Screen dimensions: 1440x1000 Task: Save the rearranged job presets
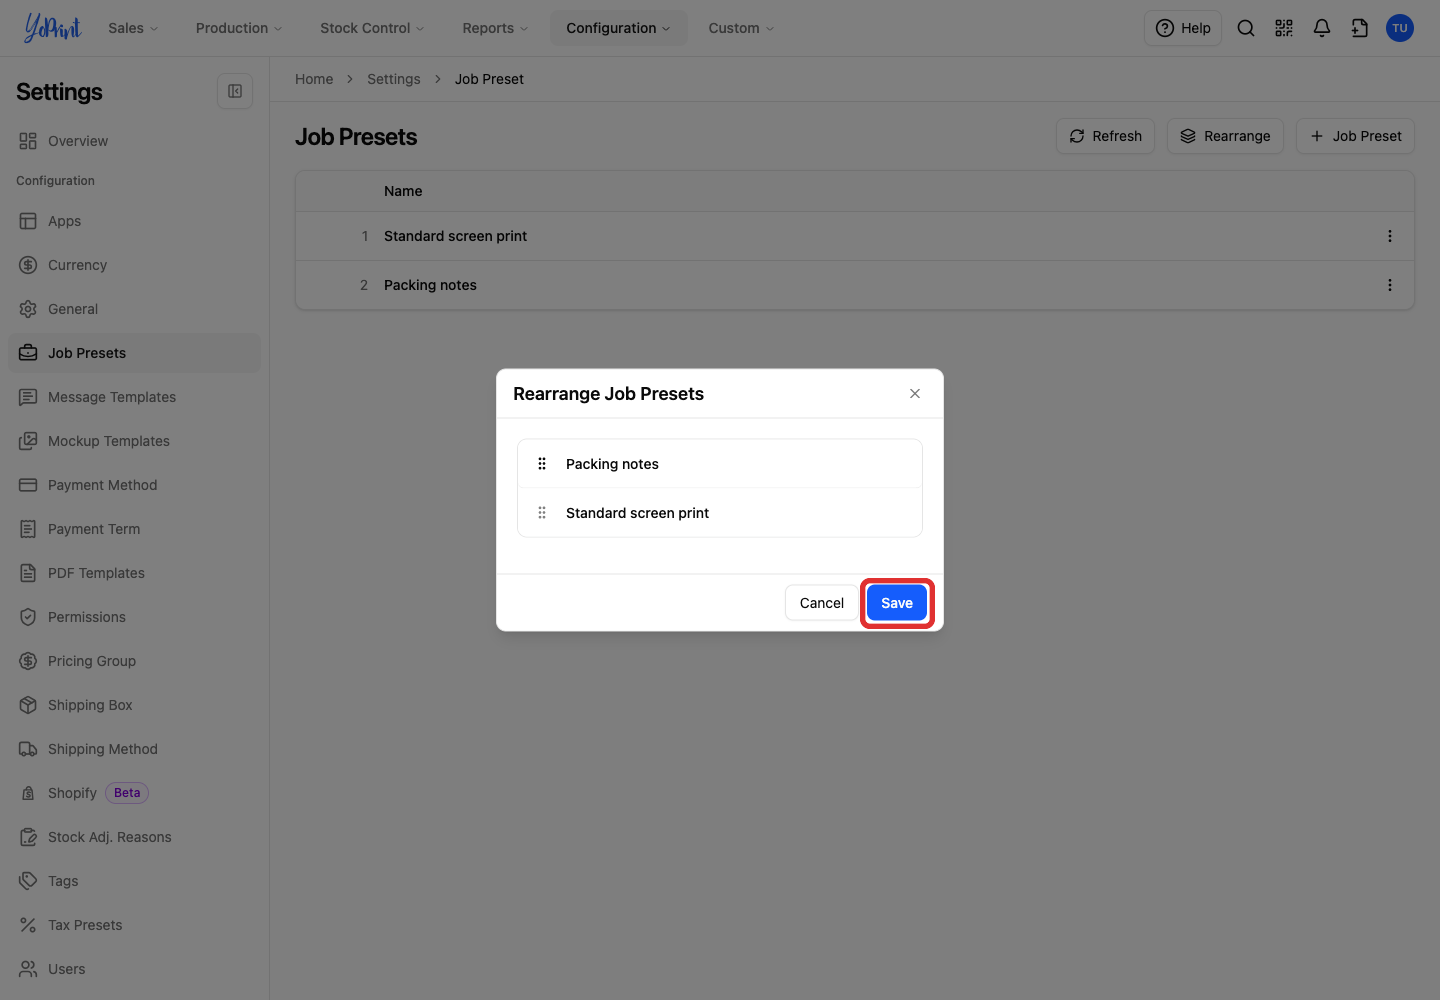(897, 603)
